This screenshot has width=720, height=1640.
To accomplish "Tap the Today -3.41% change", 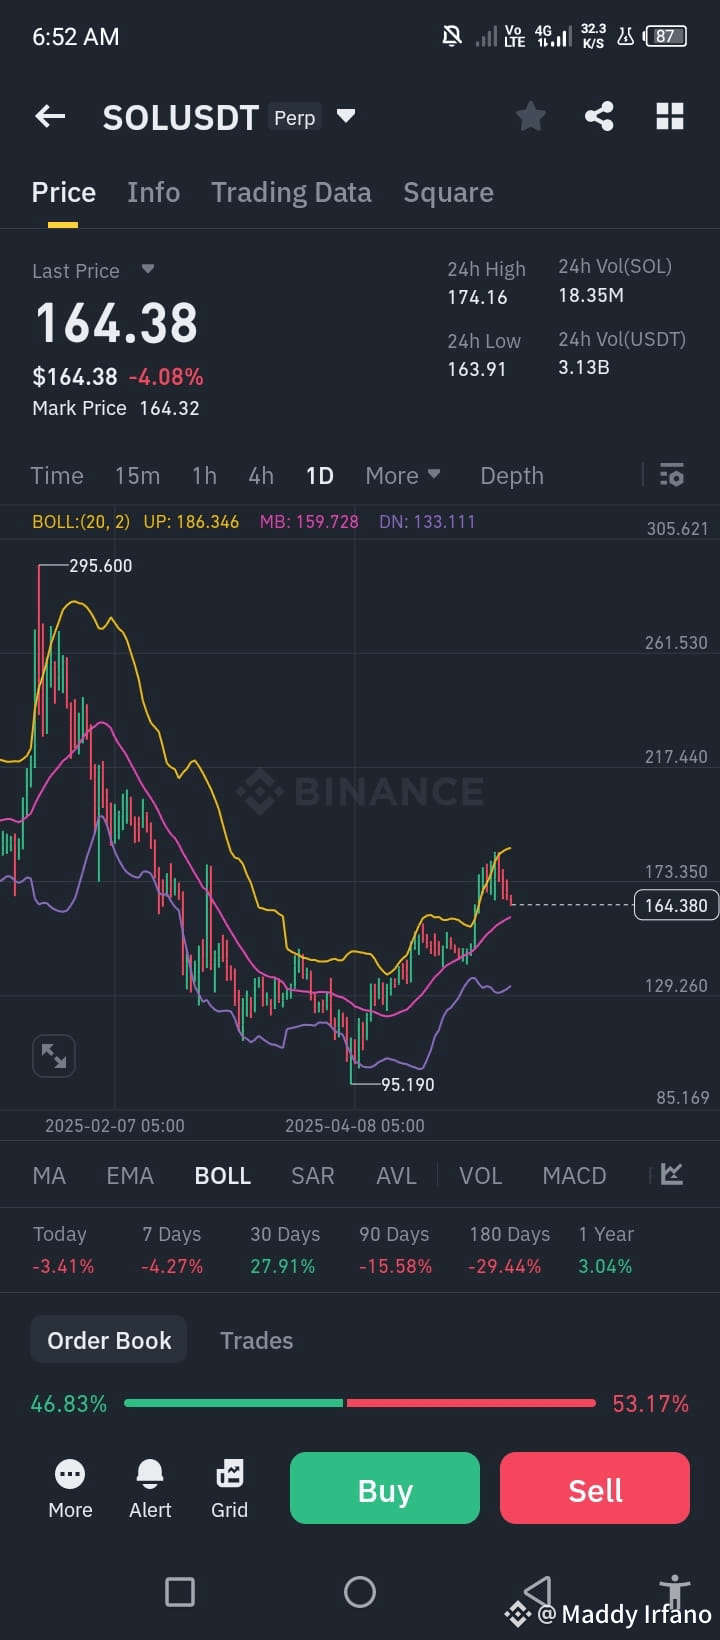I will tap(63, 1266).
